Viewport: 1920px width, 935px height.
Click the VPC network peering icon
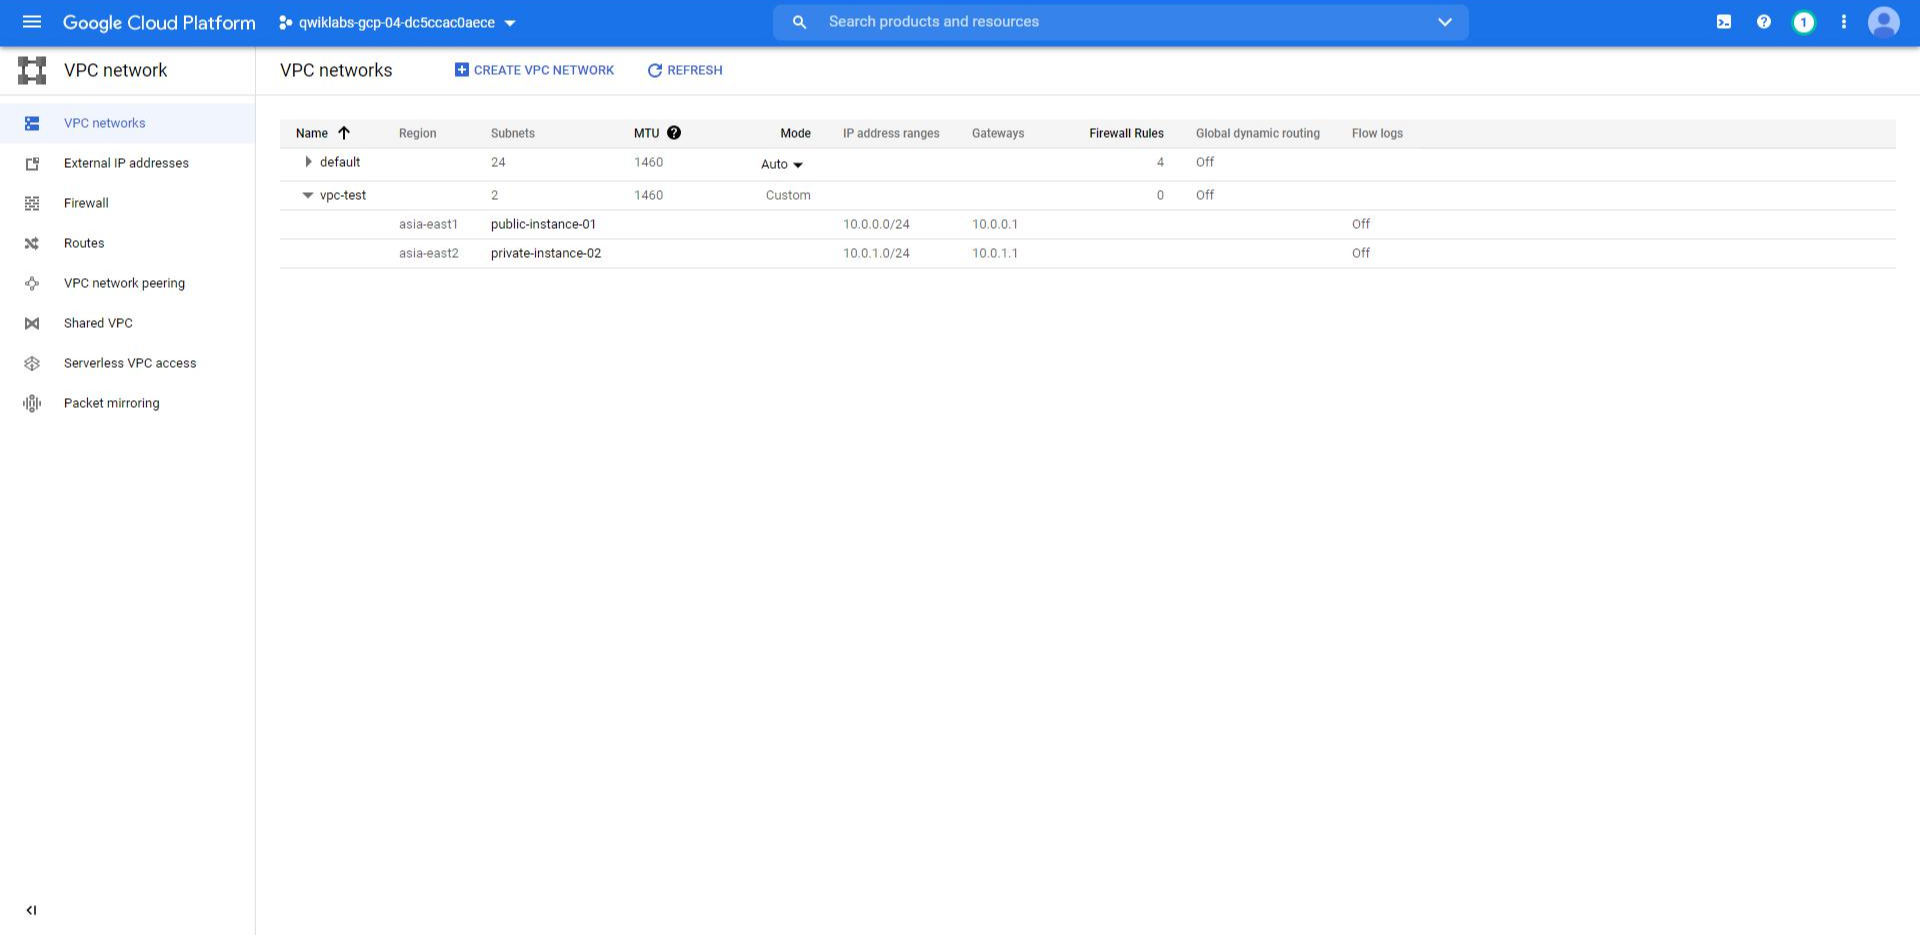pyautogui.click(x=32, y=283)
